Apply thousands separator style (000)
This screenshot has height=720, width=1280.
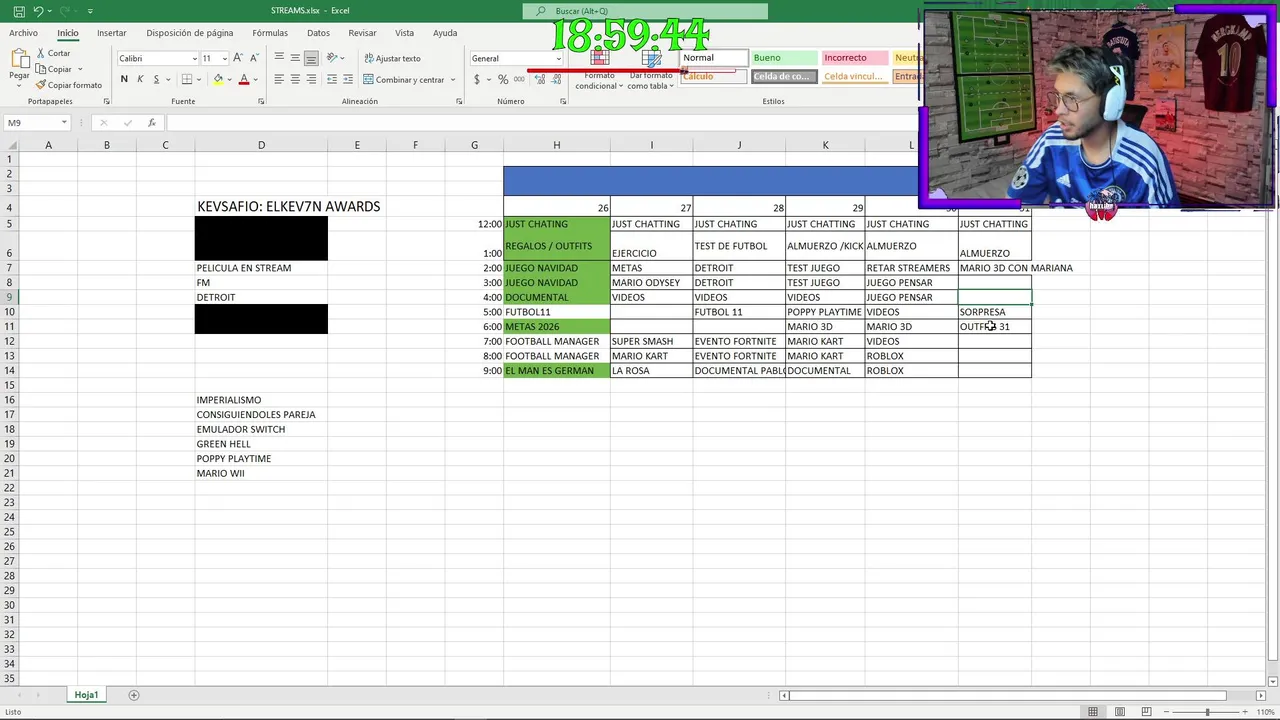pyautogui.click(x=519, y=79)
